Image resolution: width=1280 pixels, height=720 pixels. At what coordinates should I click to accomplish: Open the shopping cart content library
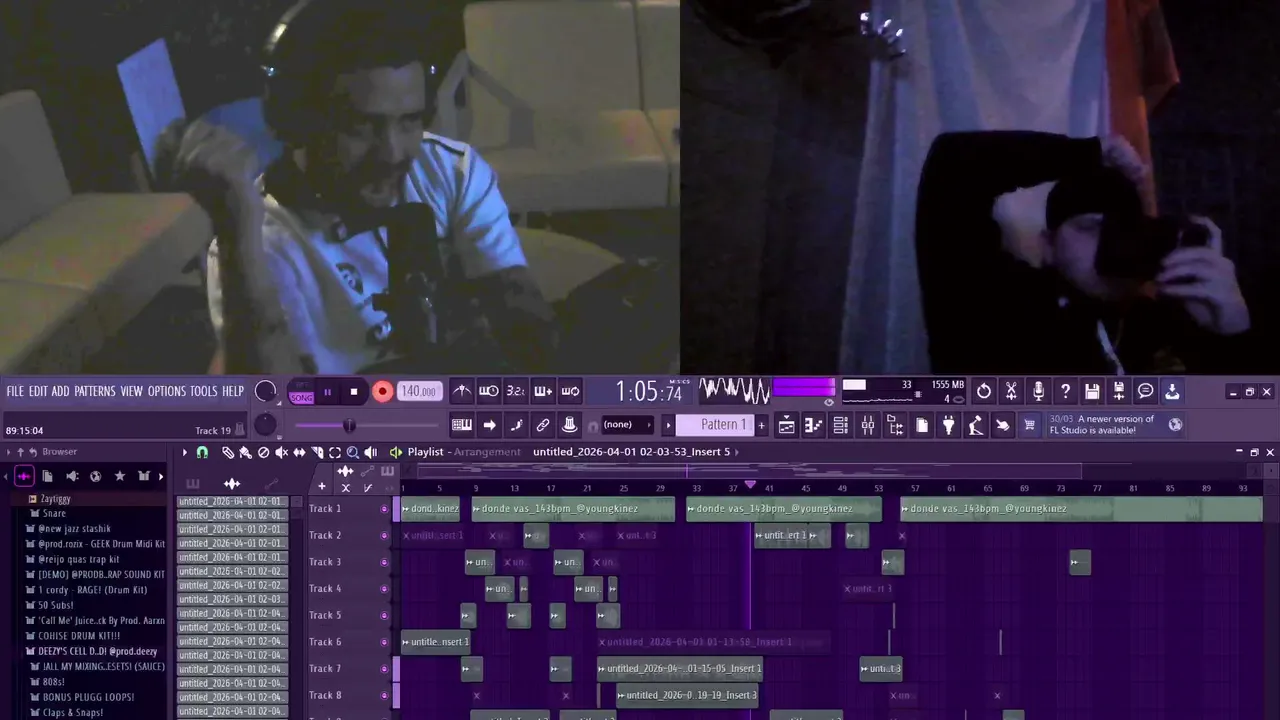click(x=1030, y=425)
